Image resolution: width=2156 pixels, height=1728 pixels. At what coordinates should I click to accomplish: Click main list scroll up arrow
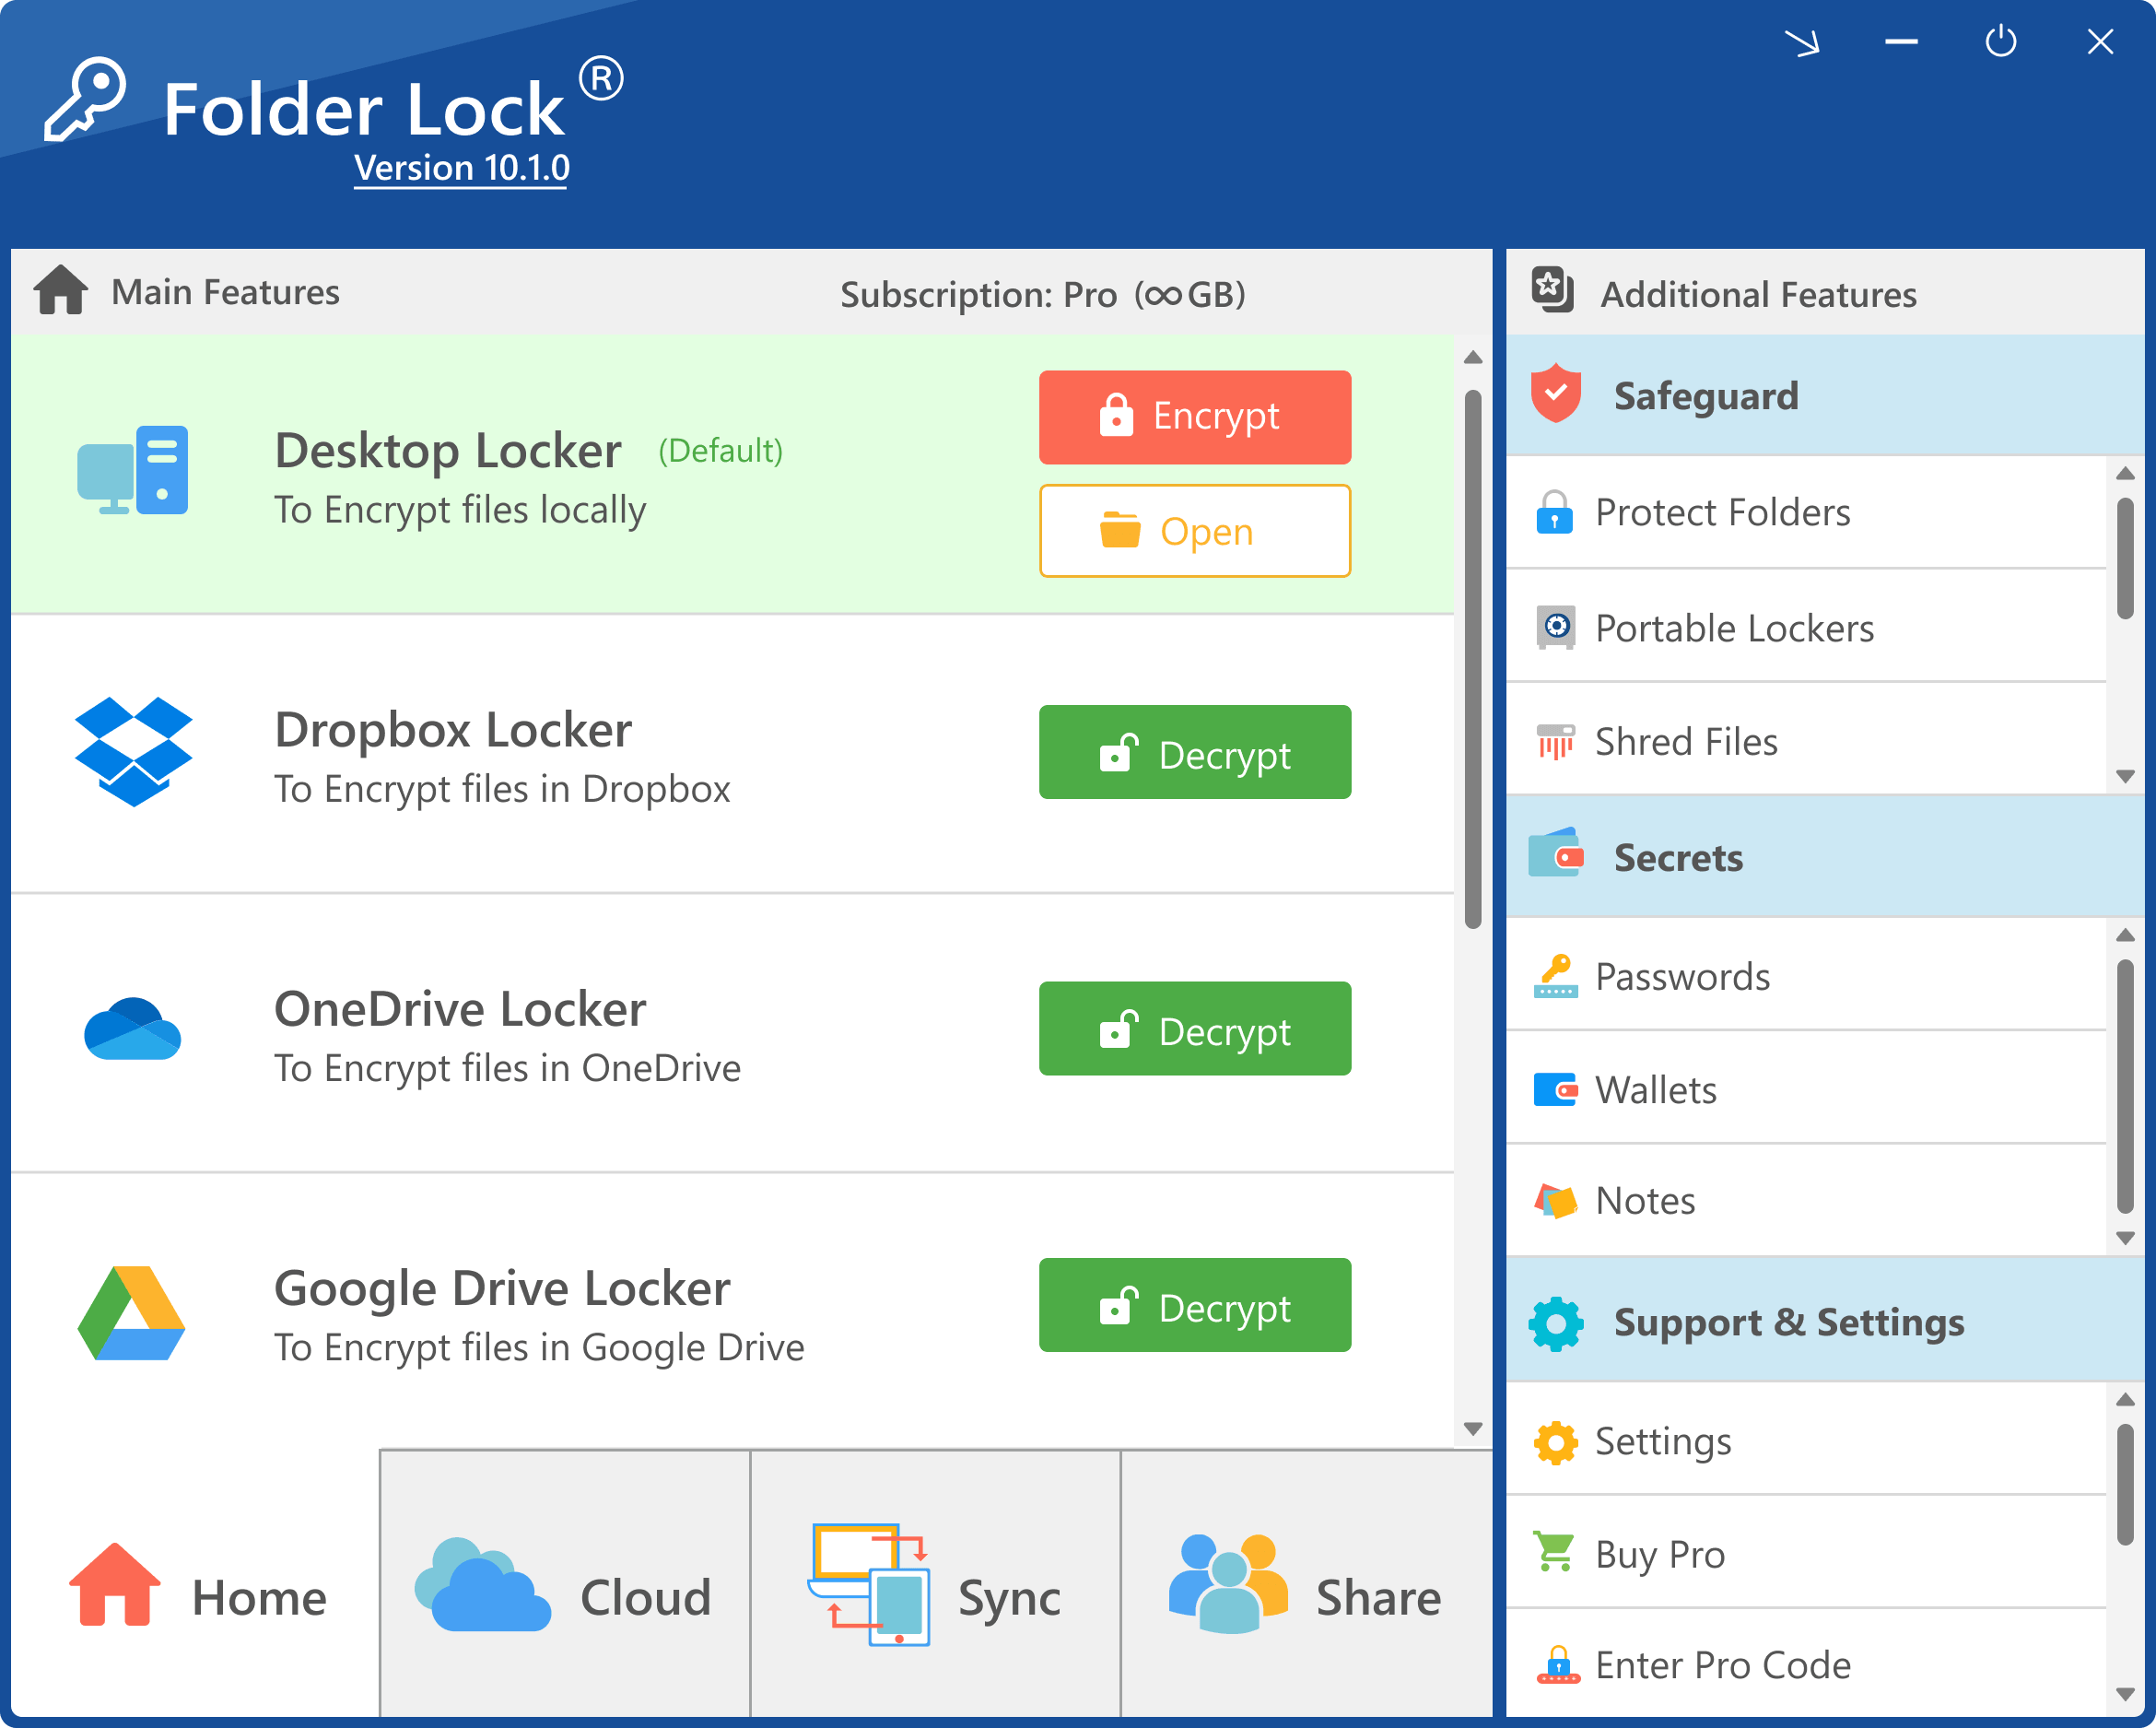pos(1473,358)
